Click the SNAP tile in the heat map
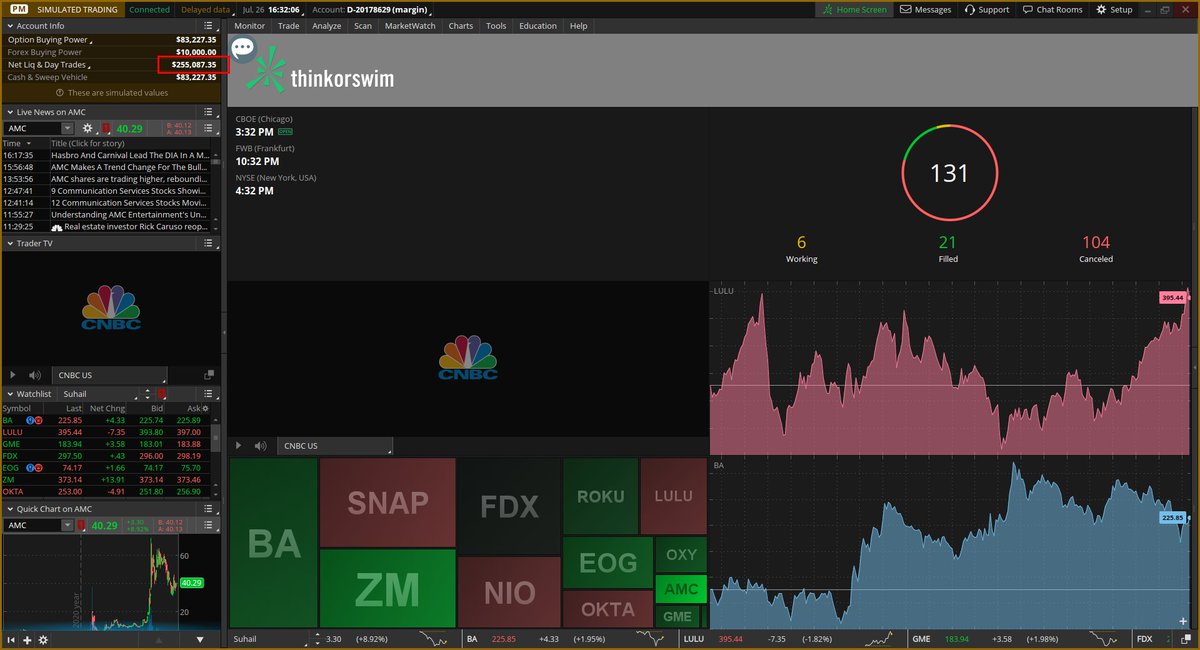The height and width of the screenshot is (650, 1200). coord(388,503)
